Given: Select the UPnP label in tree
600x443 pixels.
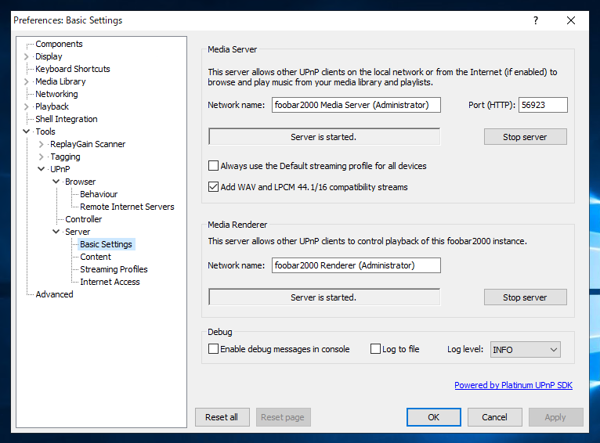Looking at the screenshot, I should [60, 169].
